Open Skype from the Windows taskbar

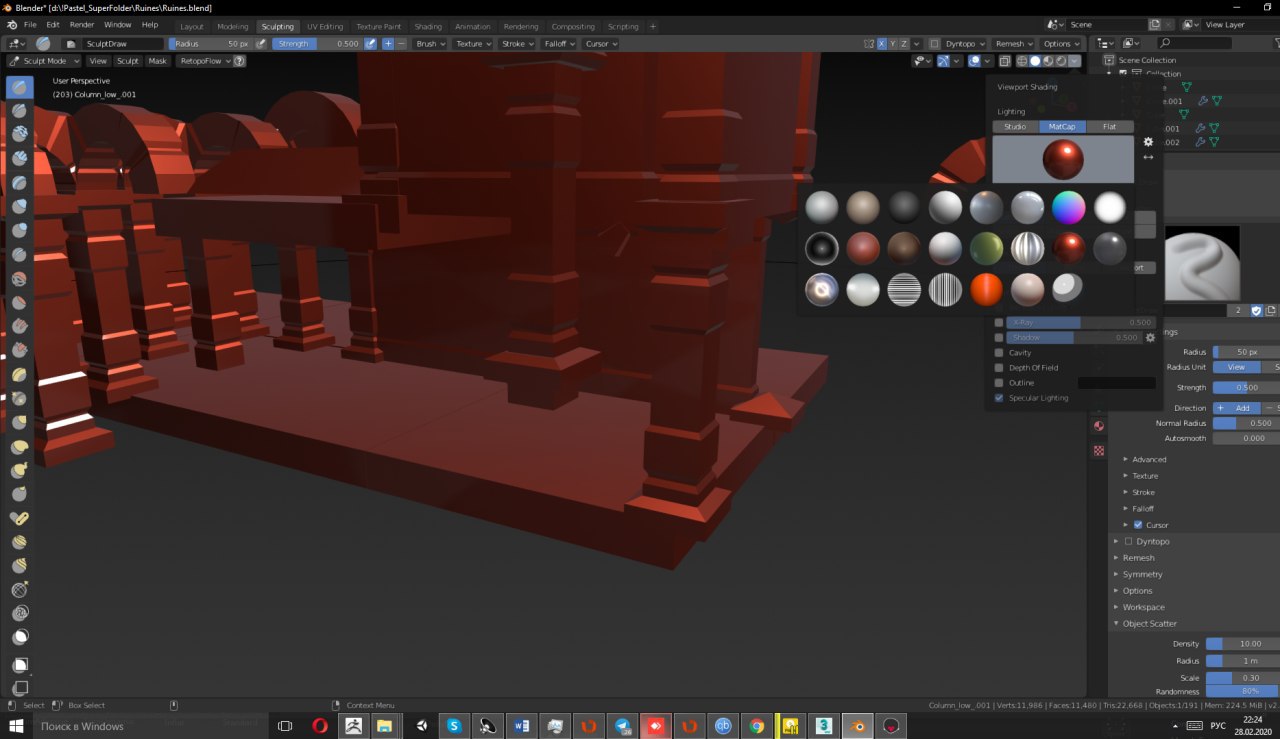click(454, 726)
